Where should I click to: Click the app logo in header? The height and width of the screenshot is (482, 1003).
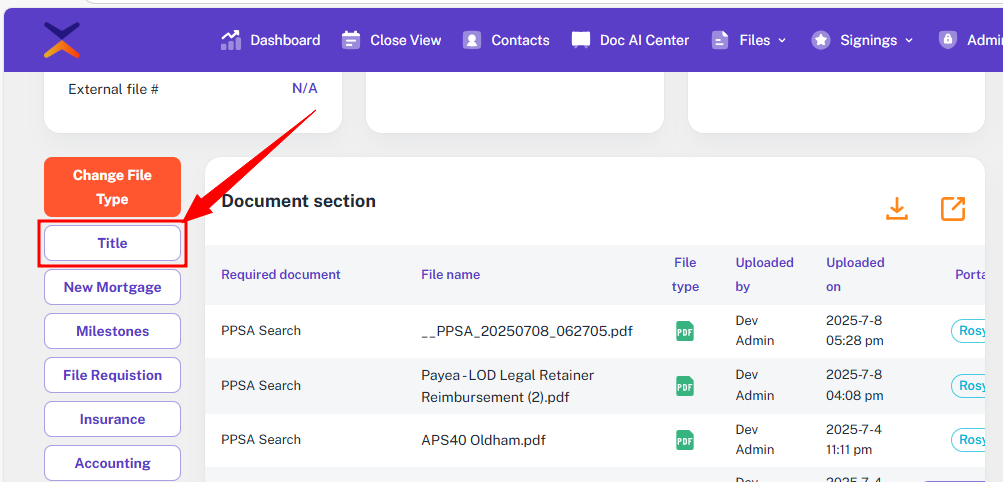62,40
